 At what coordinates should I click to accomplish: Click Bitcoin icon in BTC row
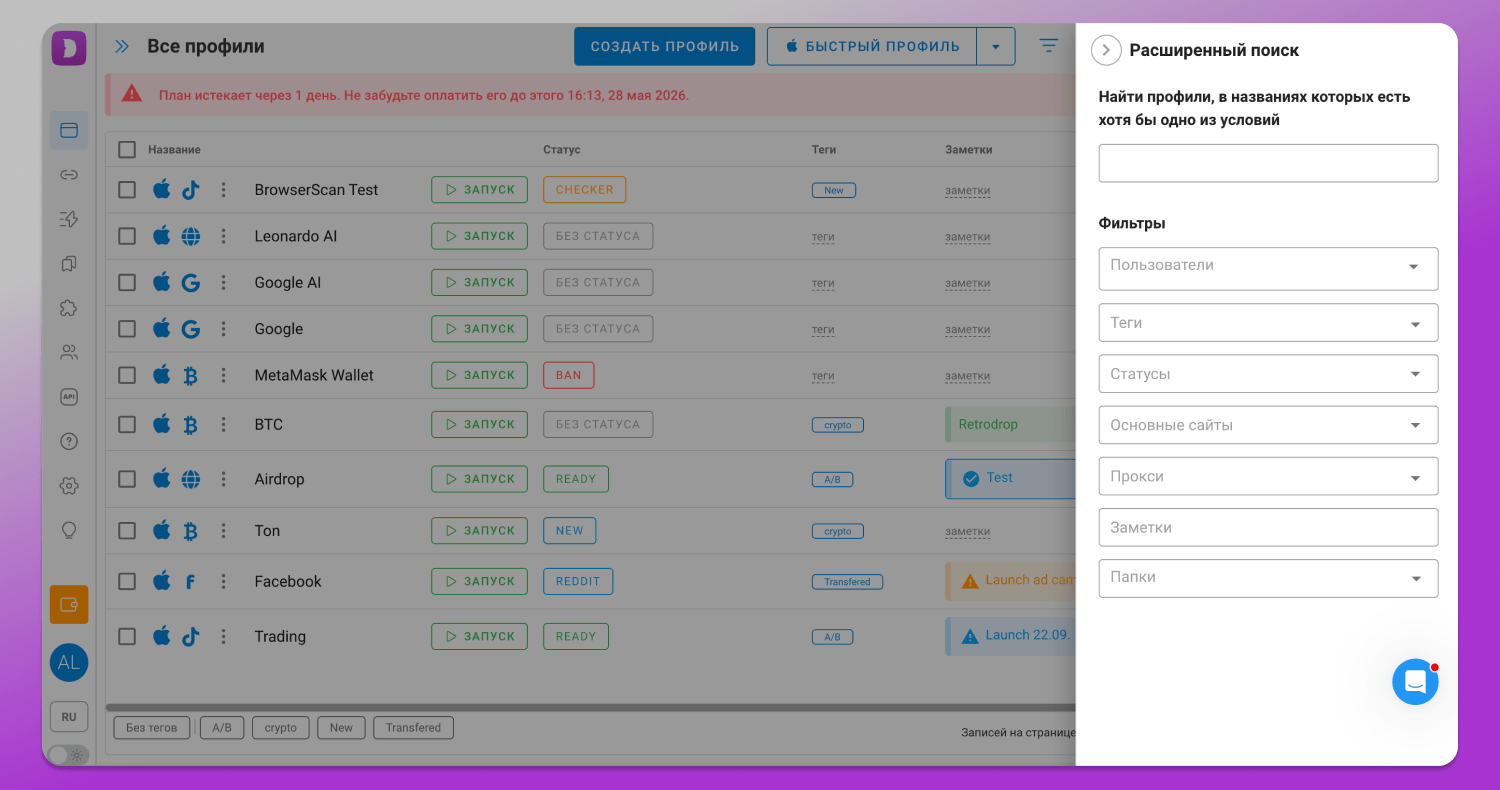tap(191, 424)
